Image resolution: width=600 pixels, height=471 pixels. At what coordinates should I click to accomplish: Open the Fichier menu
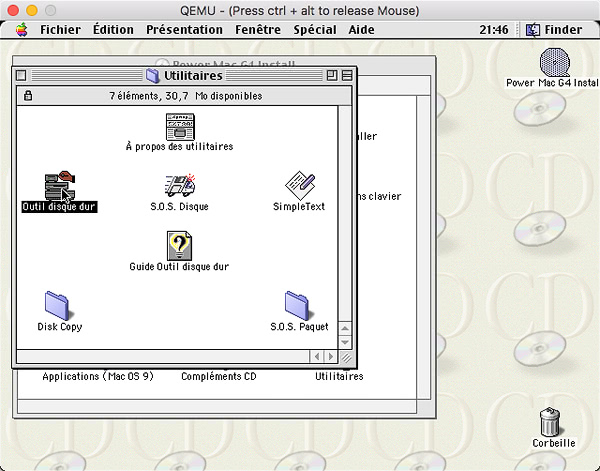pyautogui.click(x=60, y=30)
